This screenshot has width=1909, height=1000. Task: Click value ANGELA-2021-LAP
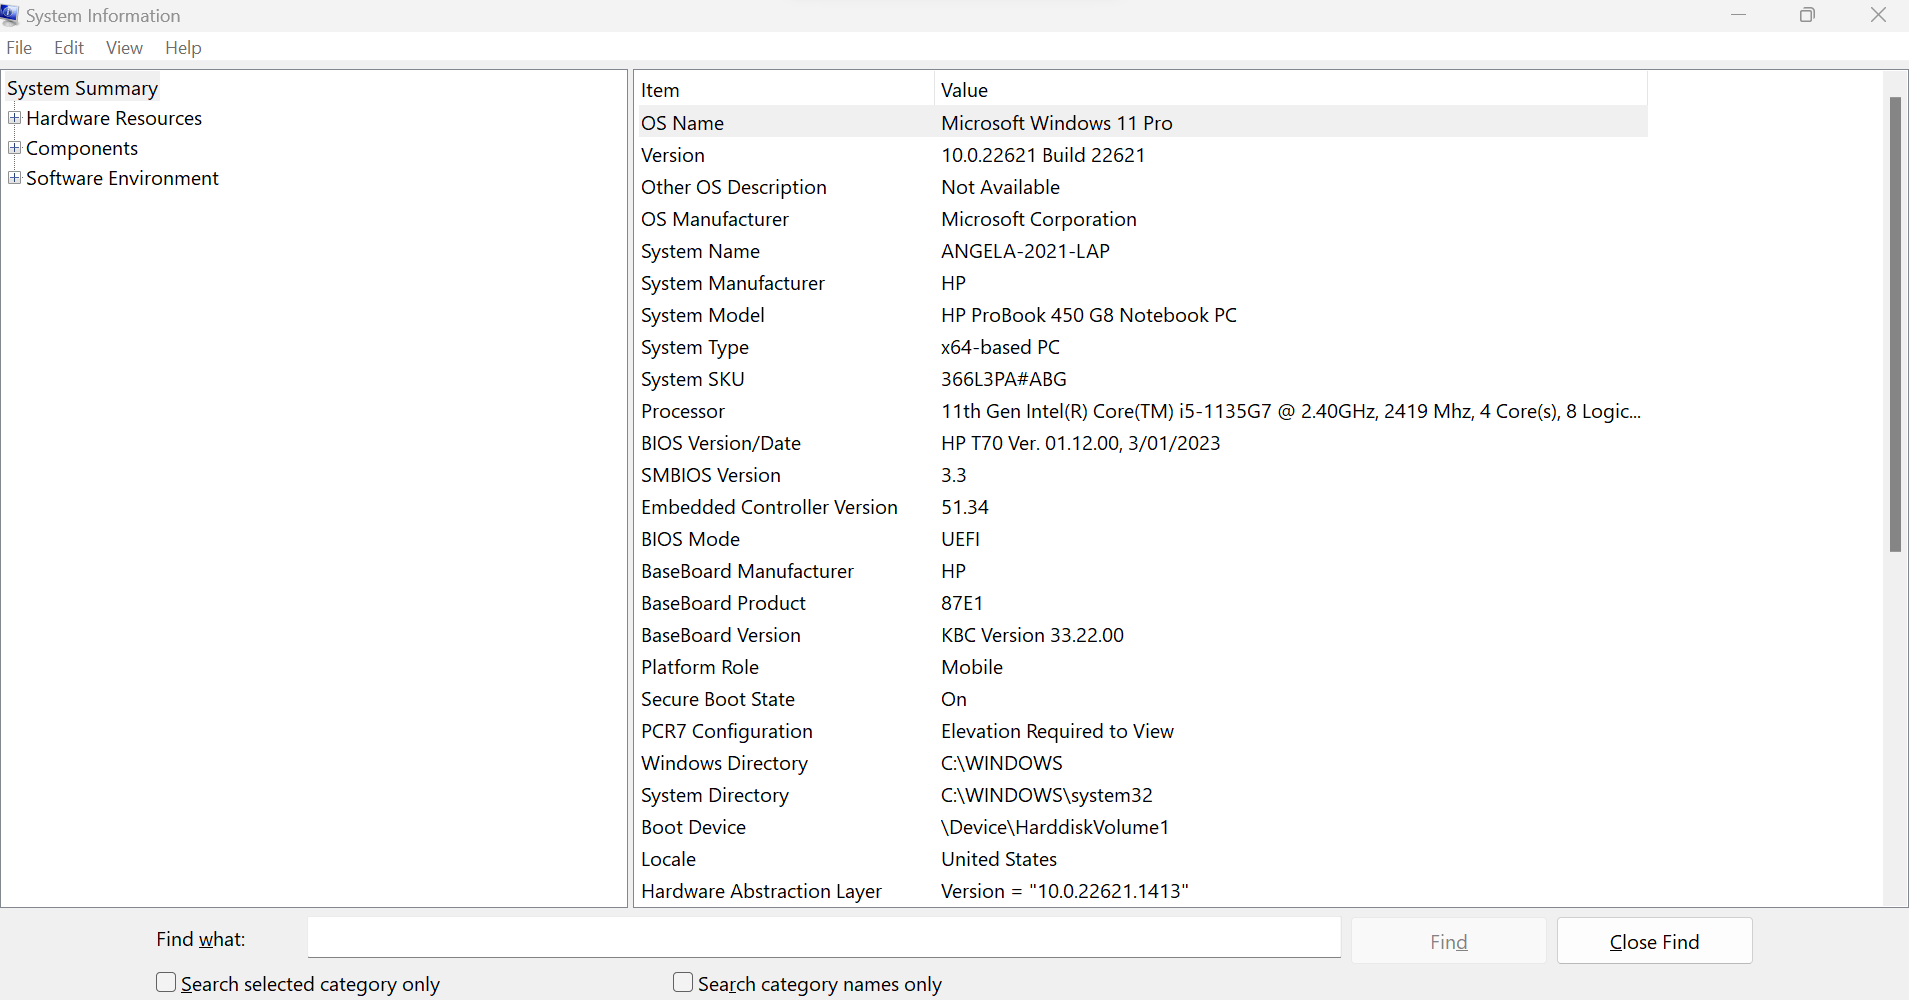click(x=1025, y=251)
